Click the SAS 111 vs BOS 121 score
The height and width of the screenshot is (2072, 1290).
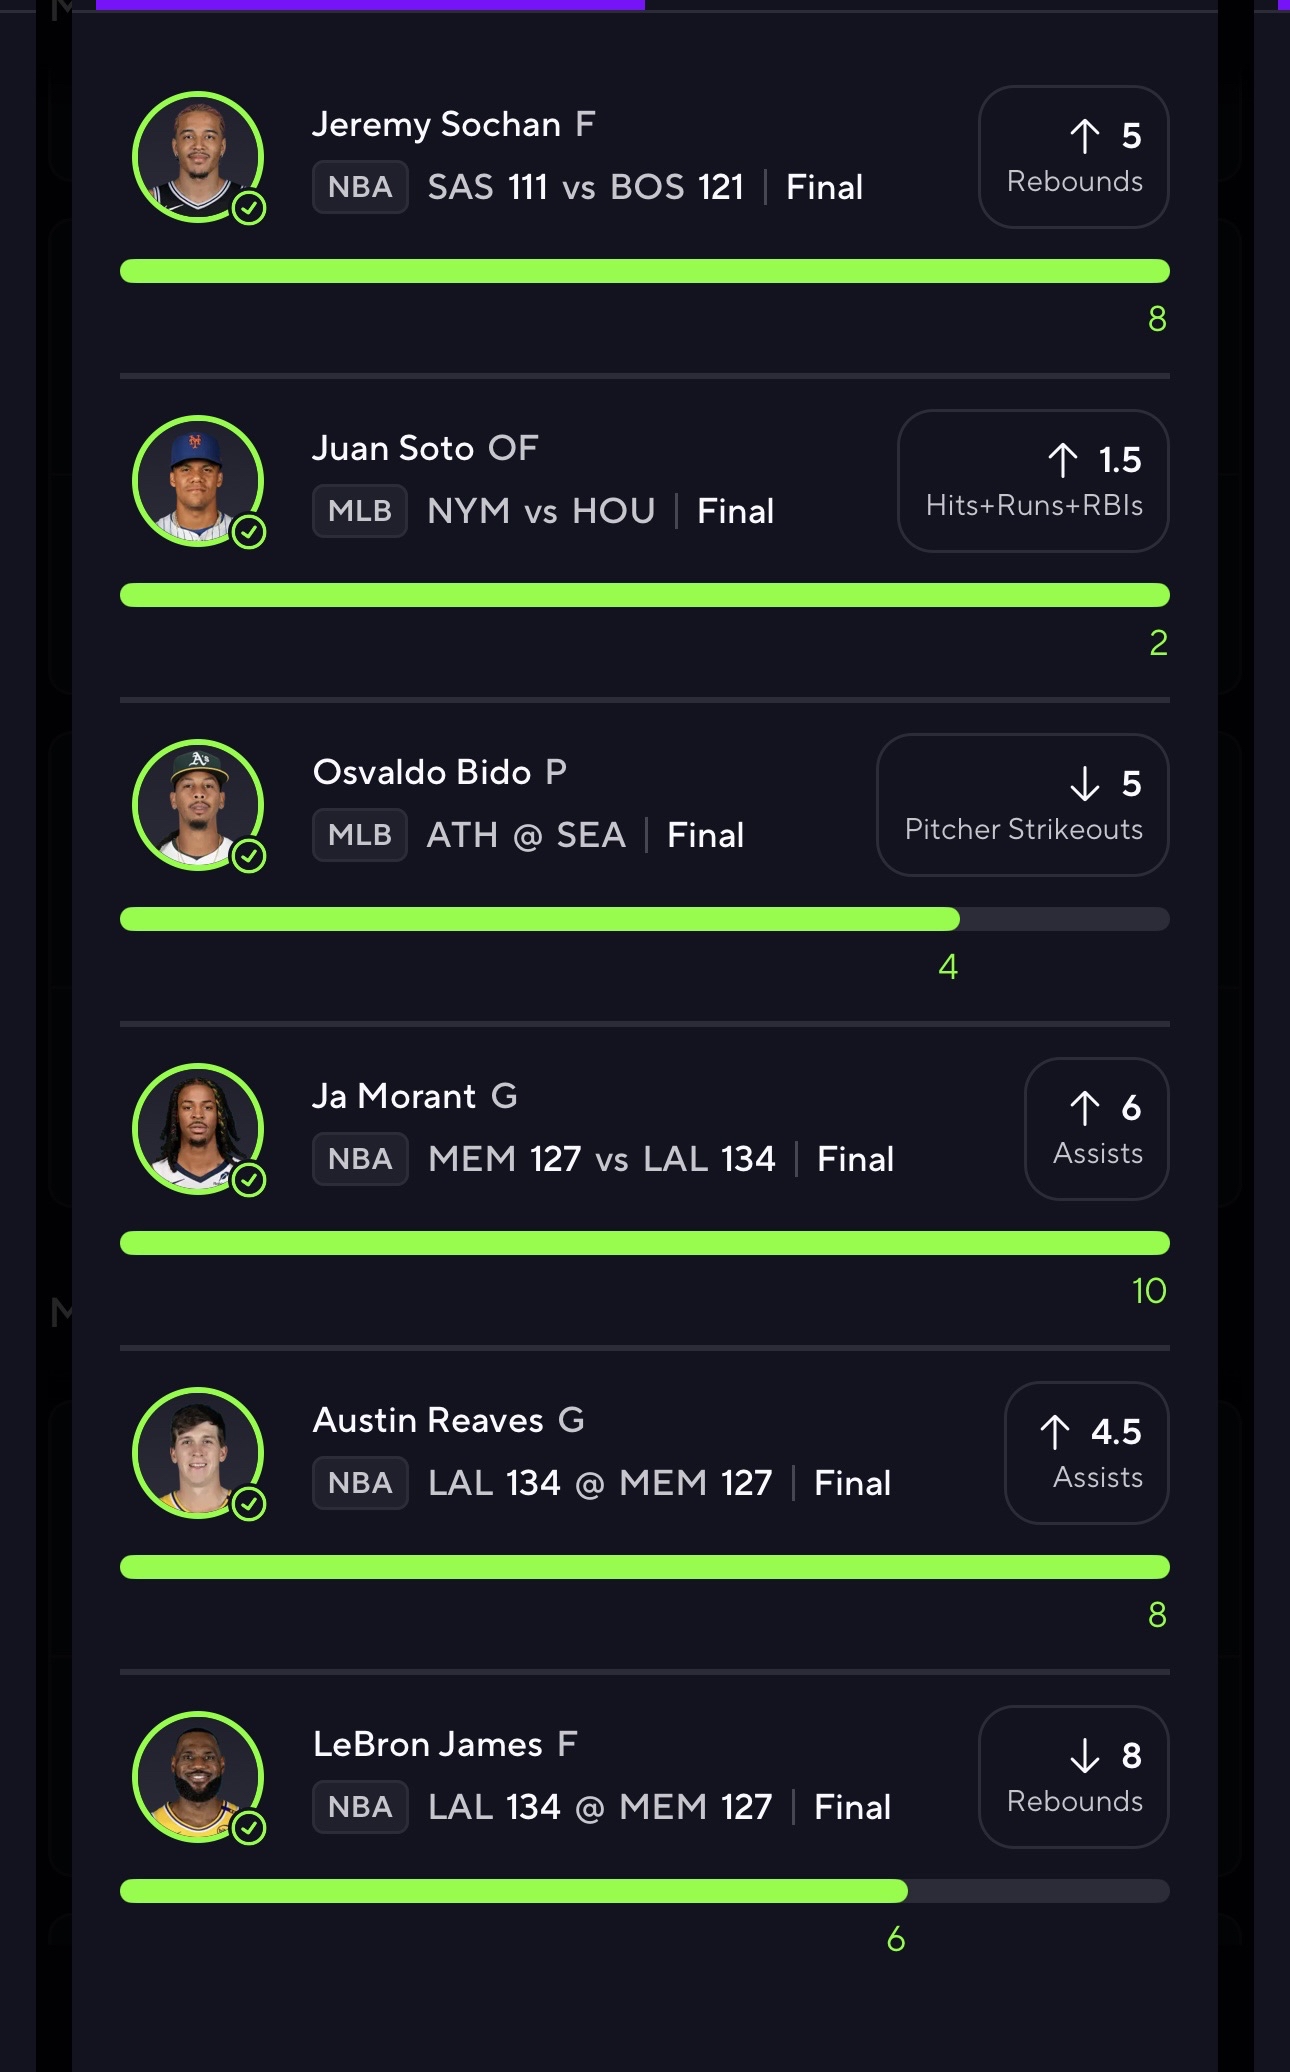(586, 187)
